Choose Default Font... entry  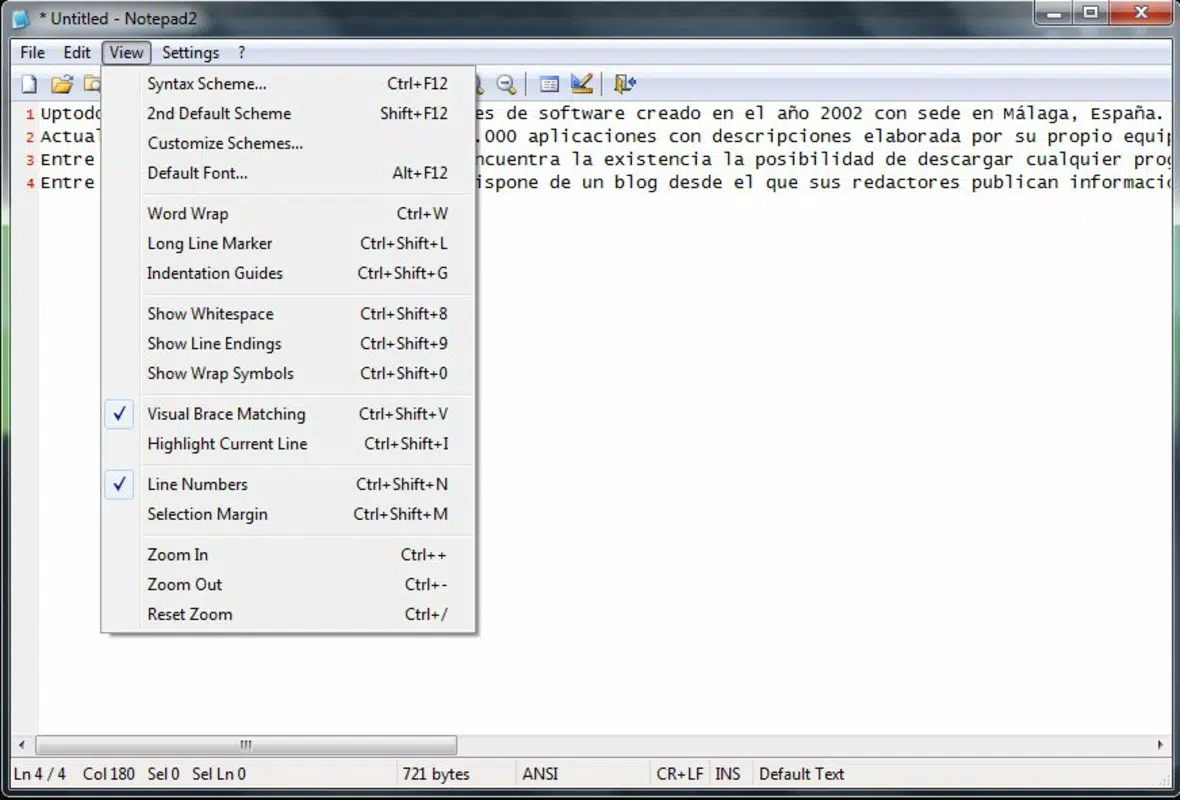pos(288,173)
